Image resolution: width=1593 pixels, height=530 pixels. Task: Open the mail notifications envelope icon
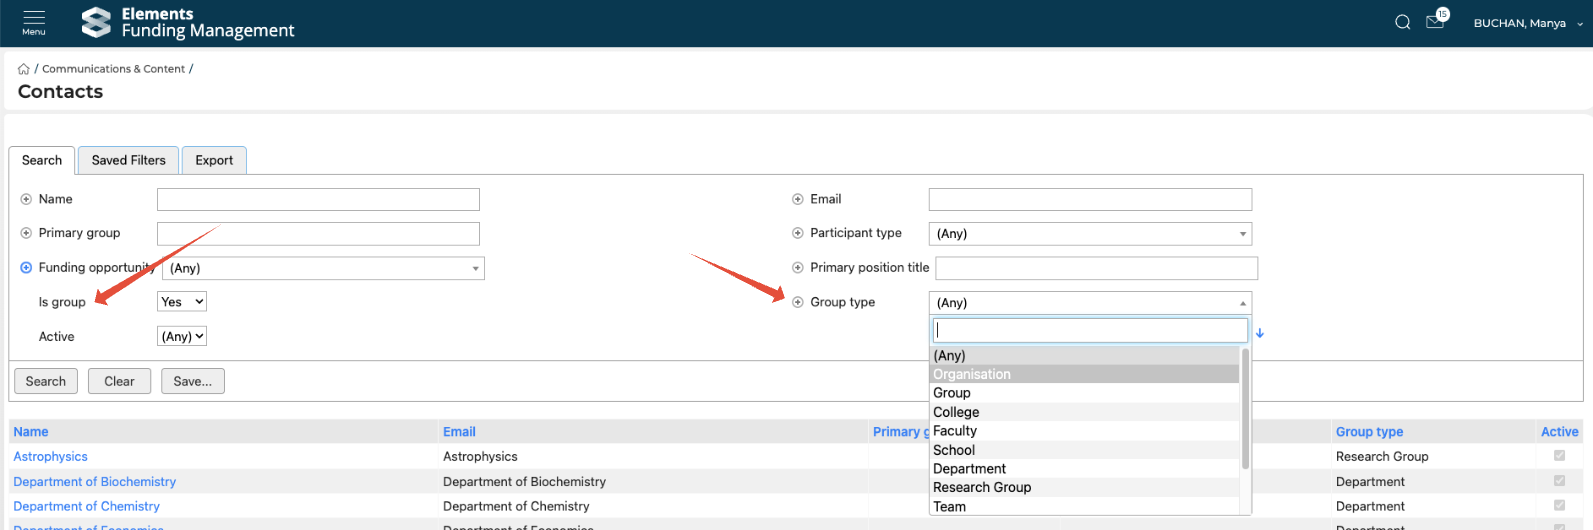[x=1435, y=23]
